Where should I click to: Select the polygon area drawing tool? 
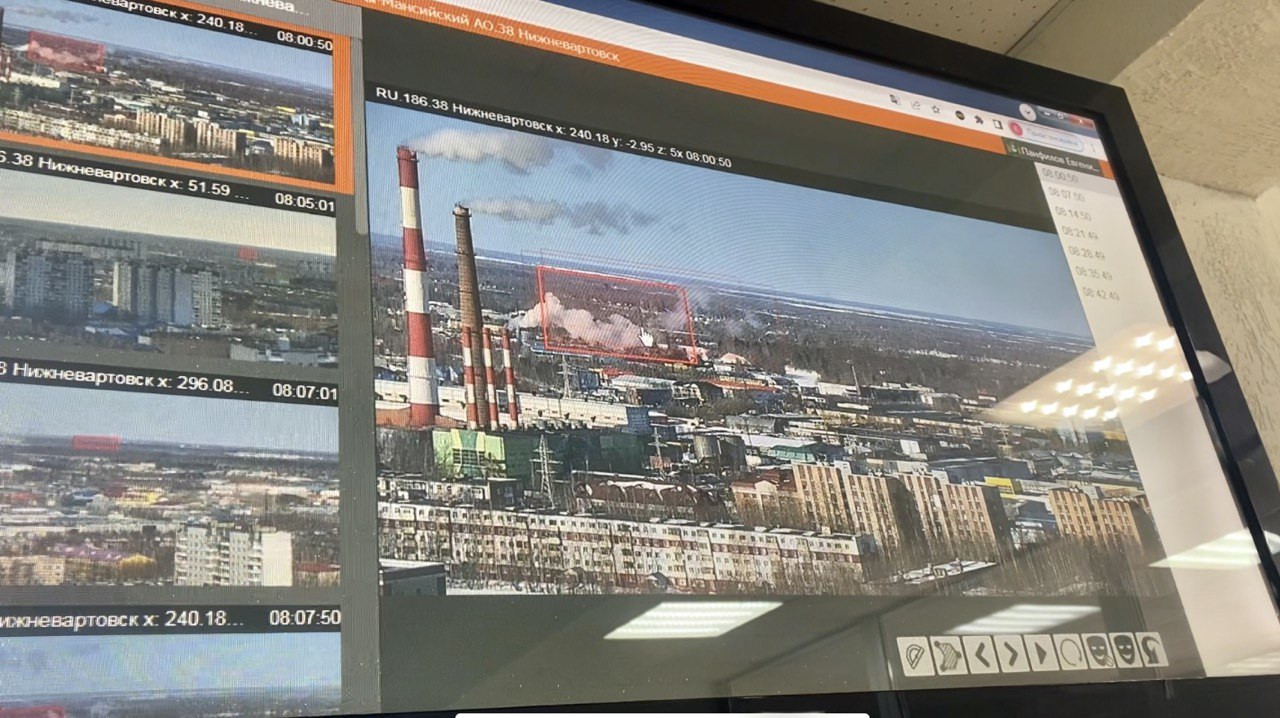[948, 654]
